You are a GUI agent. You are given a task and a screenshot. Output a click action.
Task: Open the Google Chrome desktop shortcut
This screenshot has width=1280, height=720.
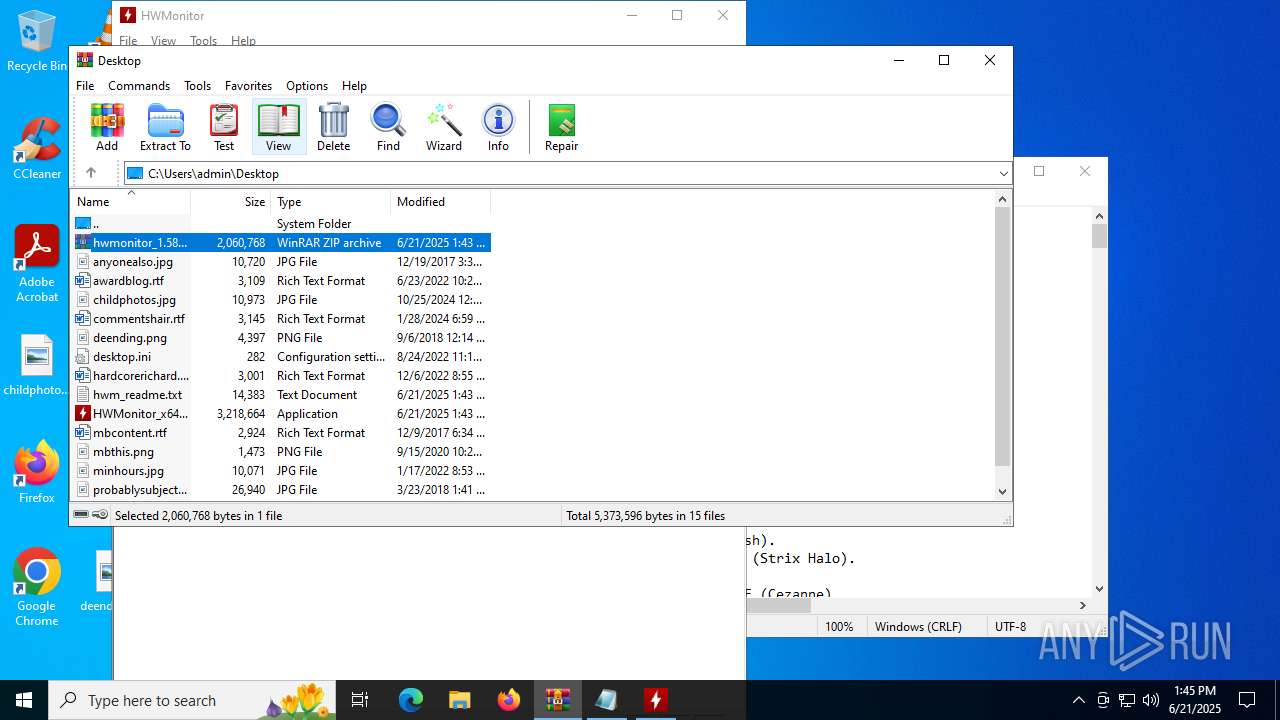click(37, 588)
